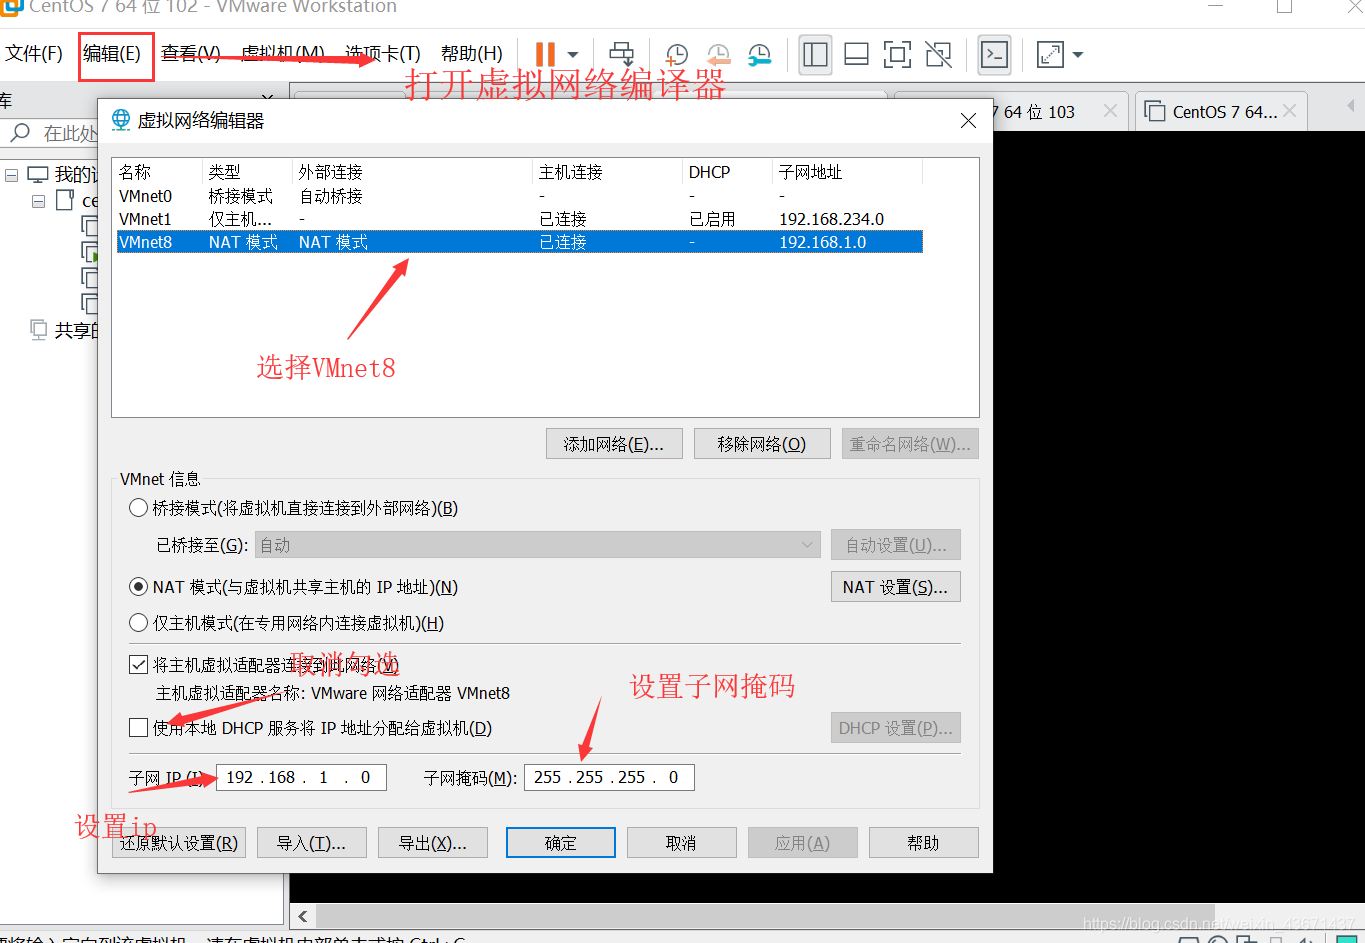
Task: Sort by the DHCP column header
Action: 728,172
